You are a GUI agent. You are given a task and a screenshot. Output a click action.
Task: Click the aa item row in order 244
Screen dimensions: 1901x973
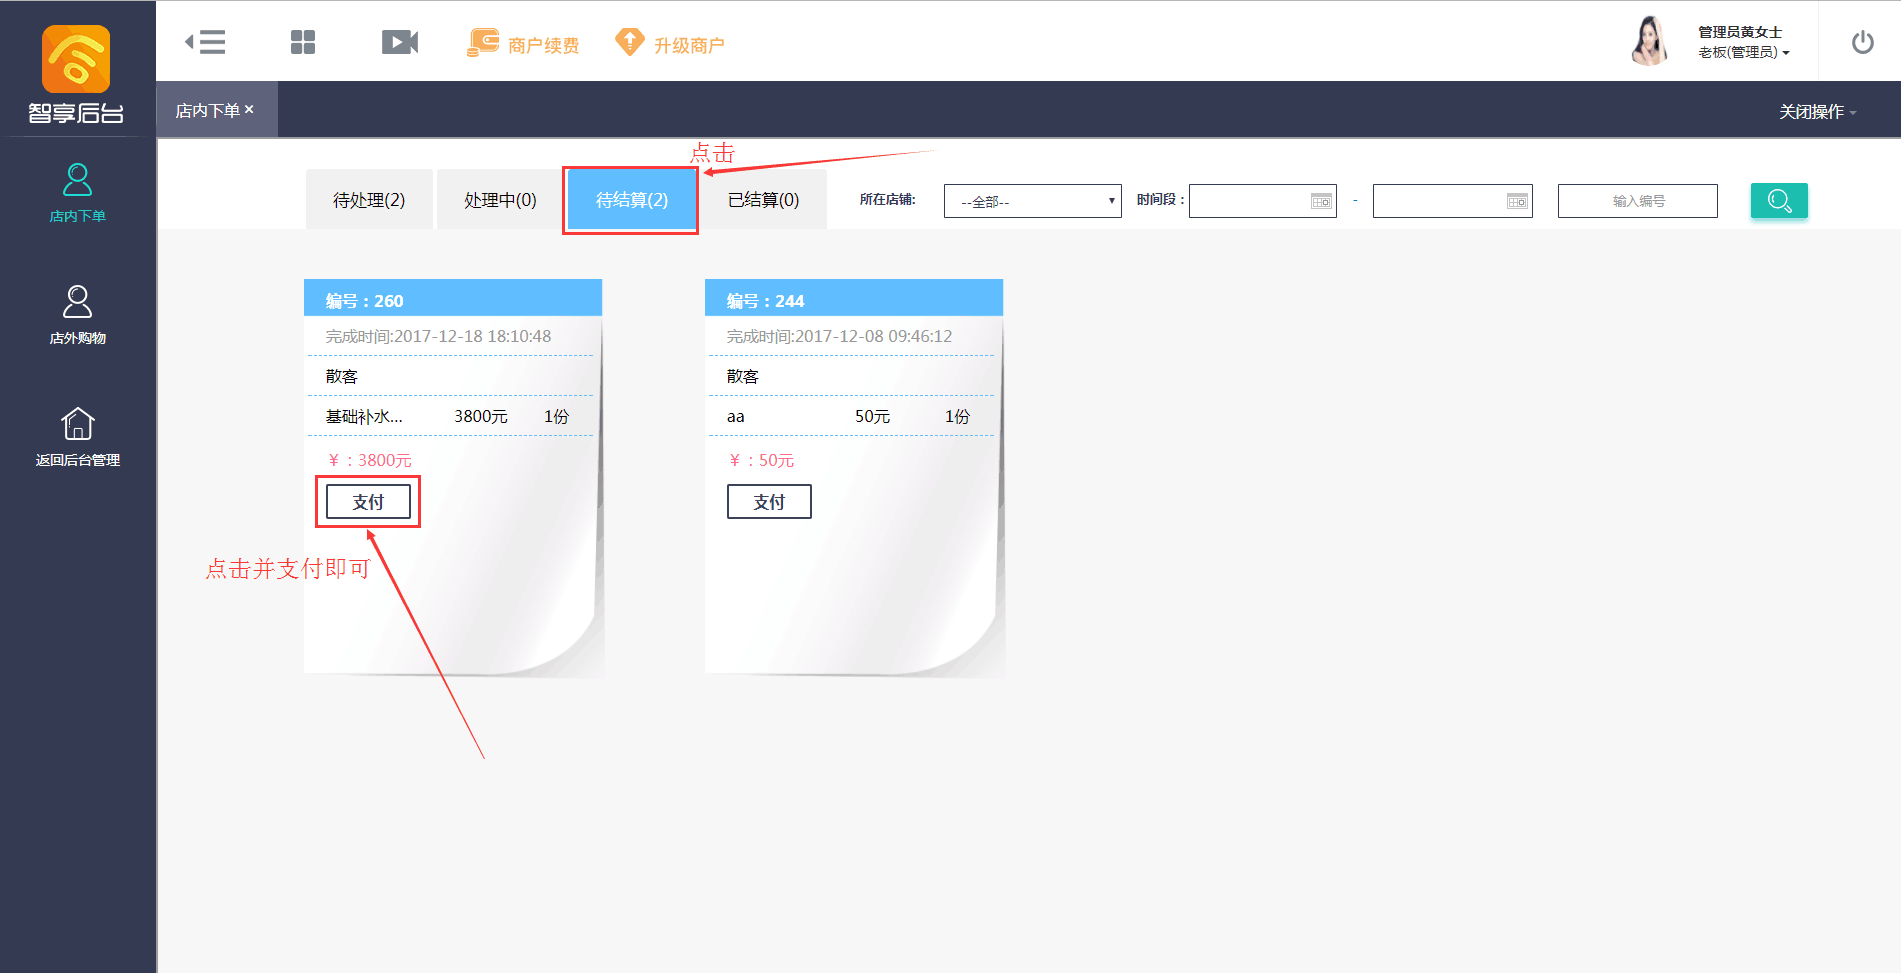(851, 416)
